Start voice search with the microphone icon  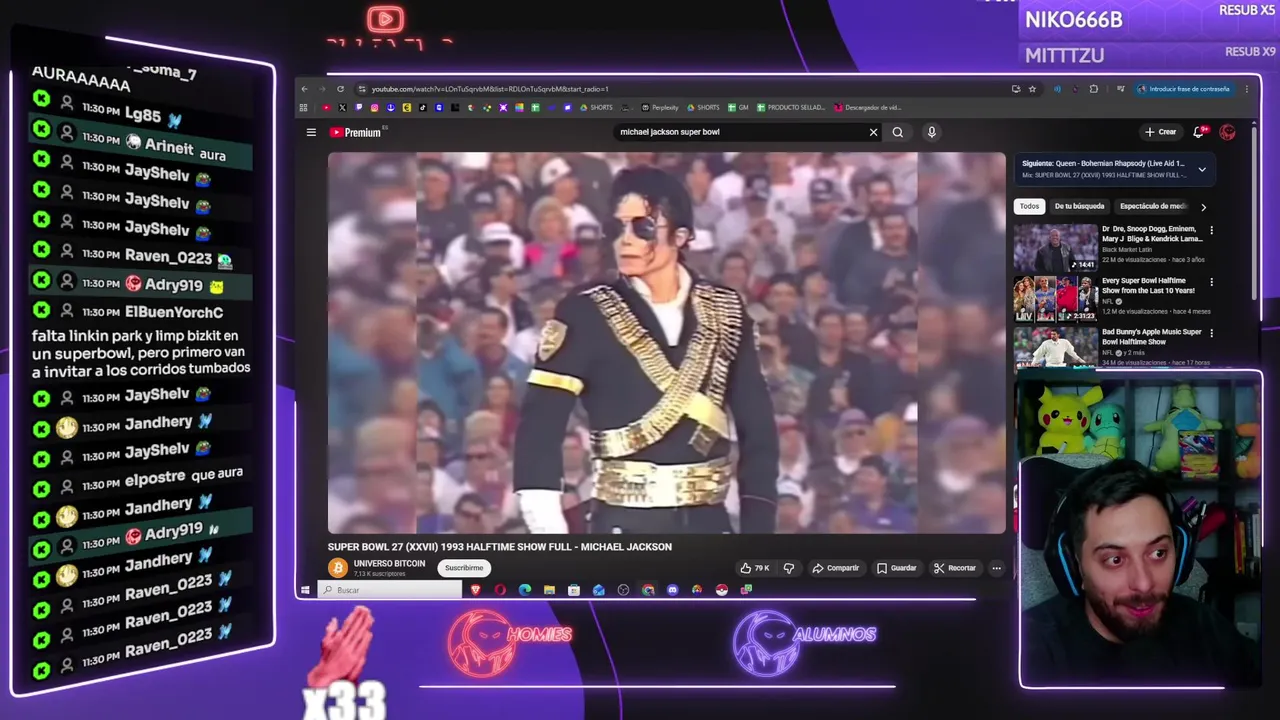(931, 132)
